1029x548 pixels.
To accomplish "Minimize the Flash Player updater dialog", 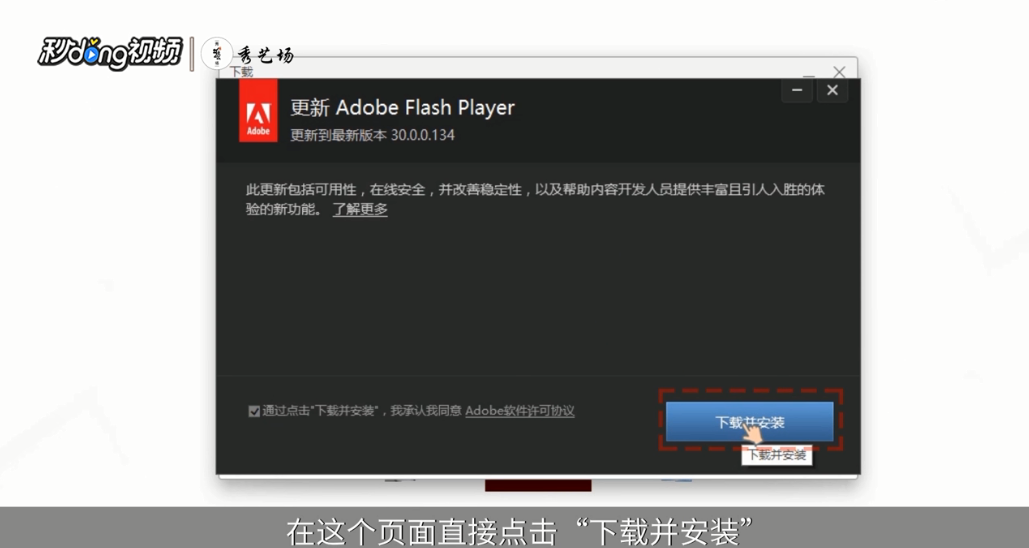I will 797,91.
